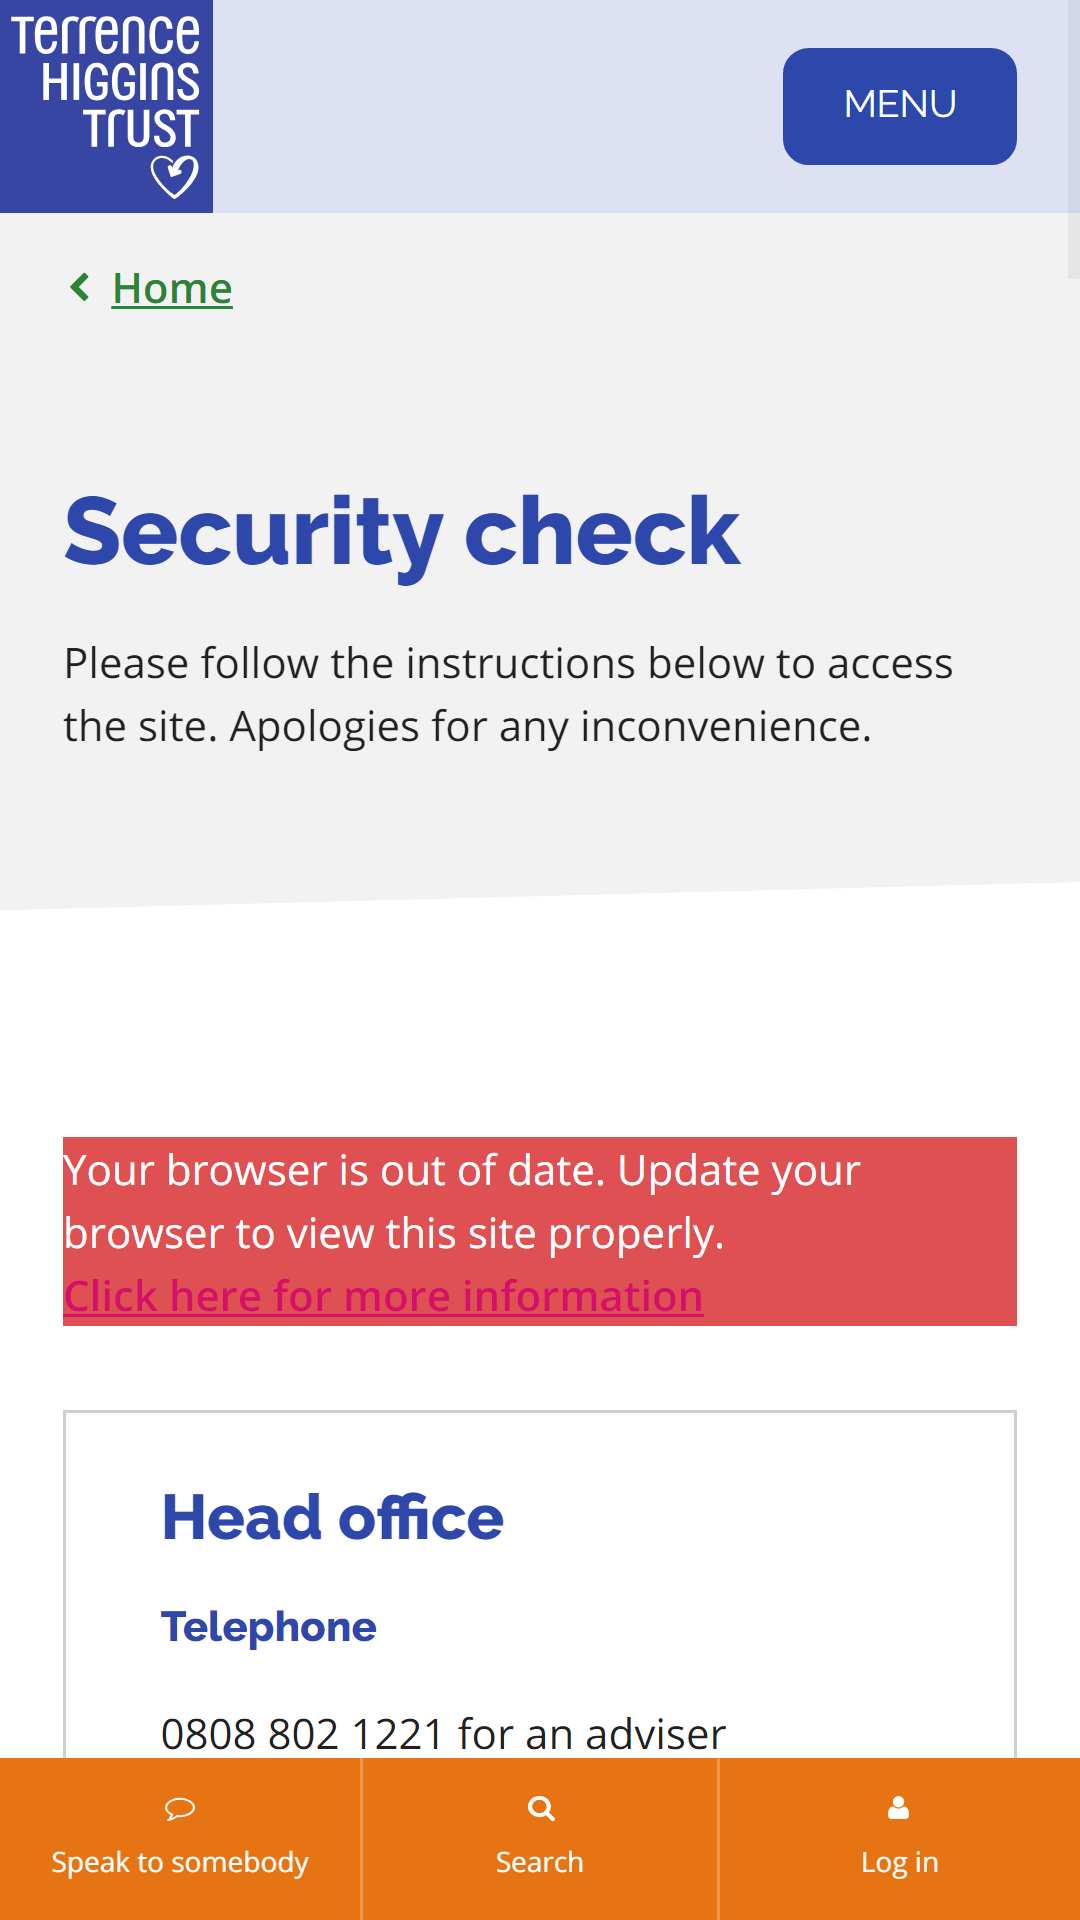Open the MENU button
The width and height of the screenshot is (1080, 1920).
pos(899,106)
